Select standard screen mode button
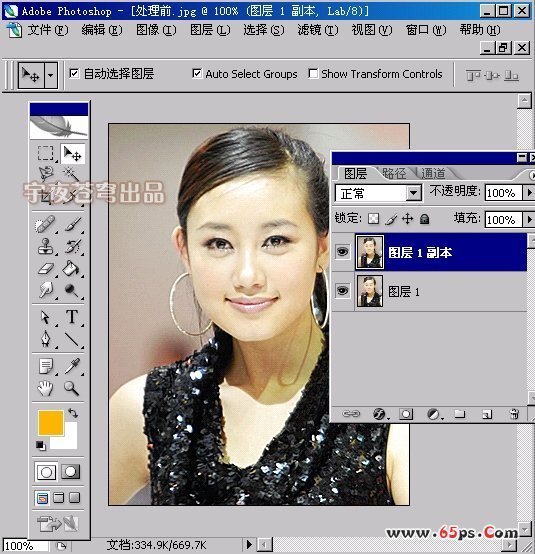 (42, 498)
